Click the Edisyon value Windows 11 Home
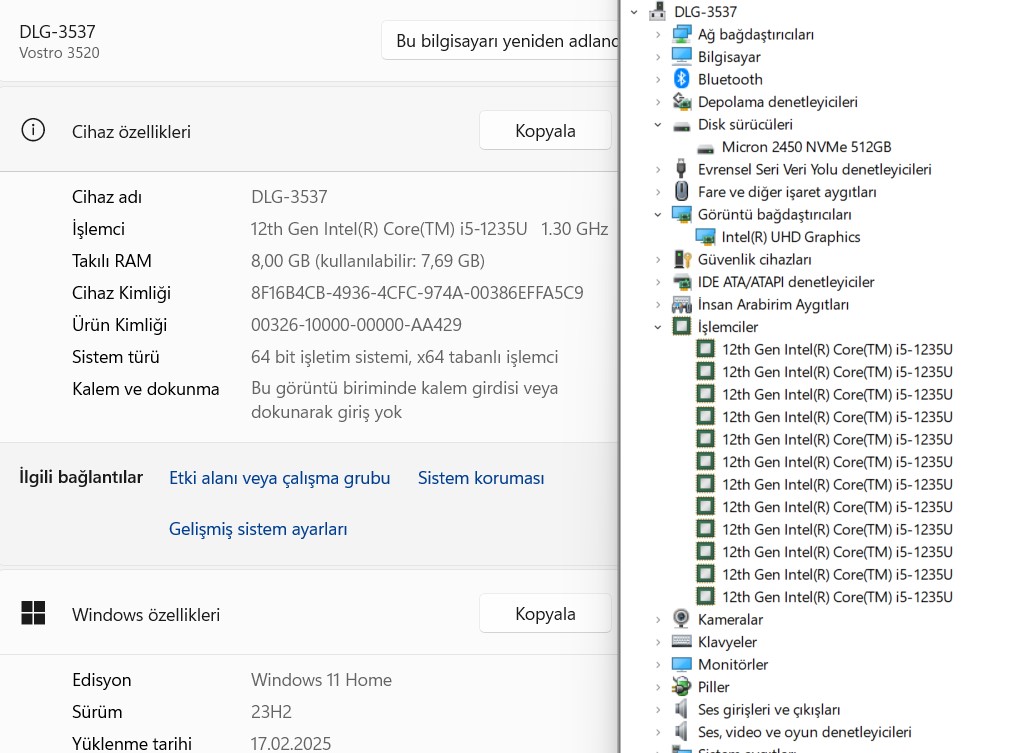The image size is (1017, 753). (x=321, y=680)
